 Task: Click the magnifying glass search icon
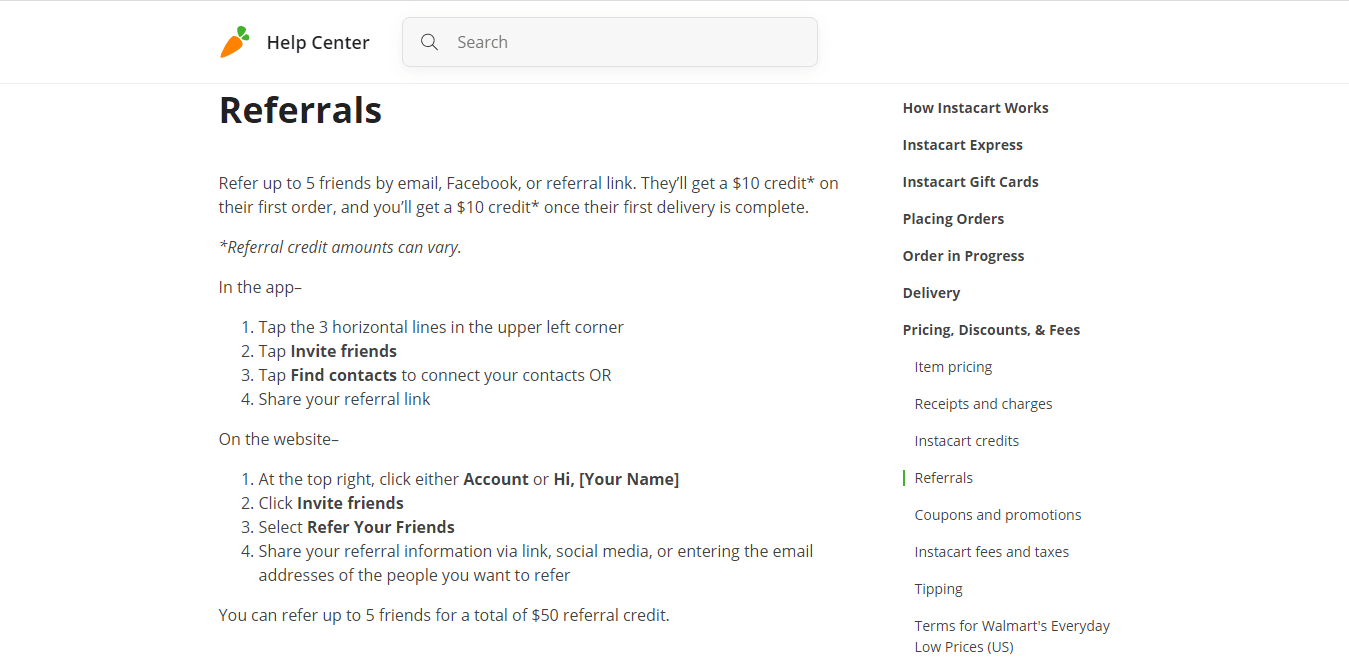tap(430, 42)
